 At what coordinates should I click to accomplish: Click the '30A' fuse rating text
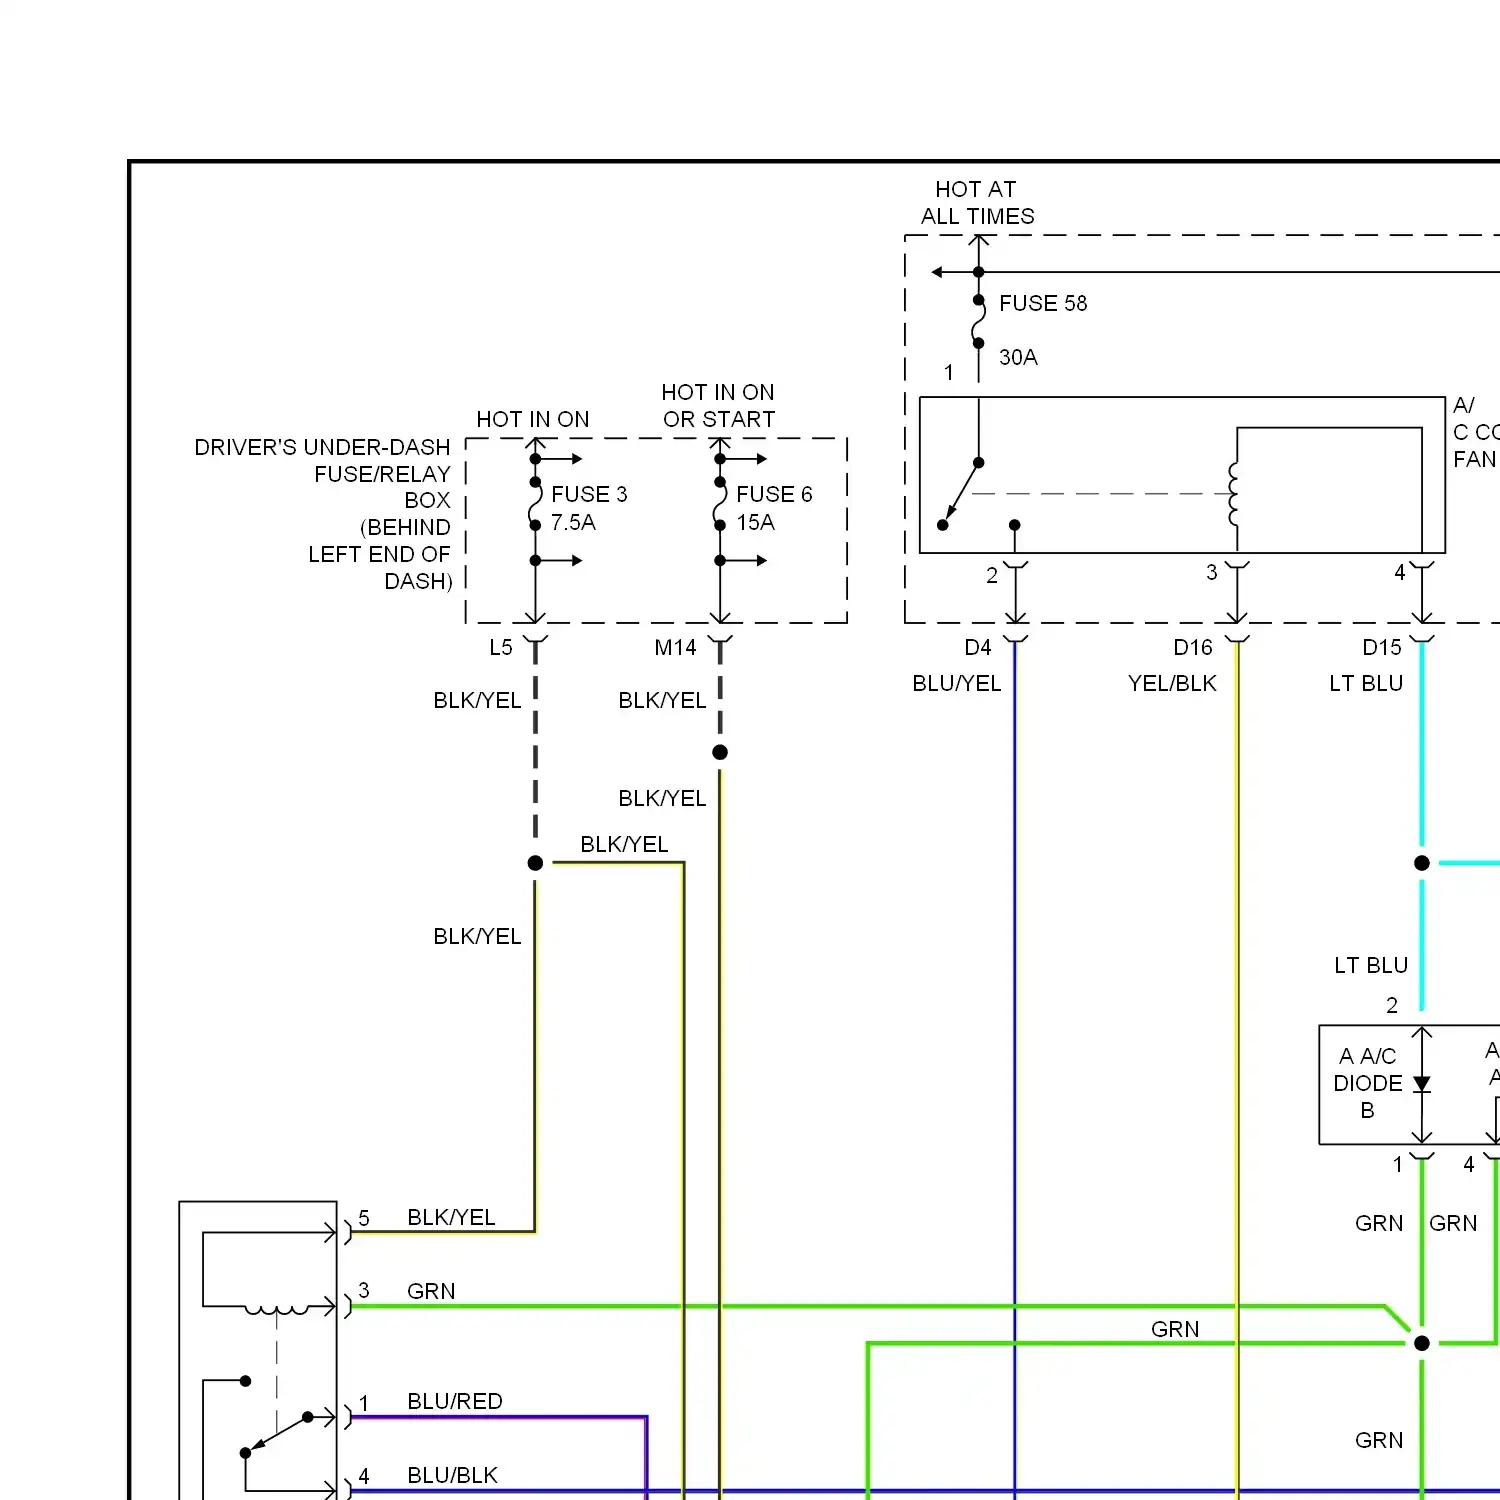(1018, 357)
